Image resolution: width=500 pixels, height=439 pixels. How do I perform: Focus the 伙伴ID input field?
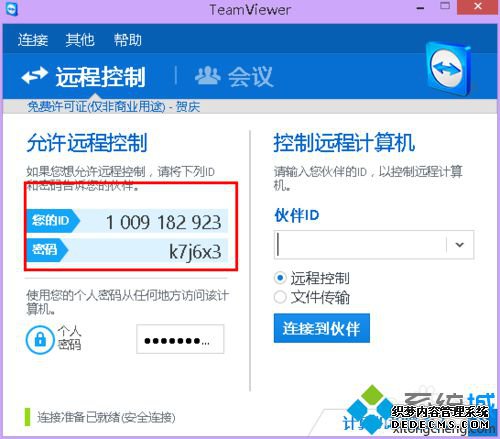click(x=360, y=245)
